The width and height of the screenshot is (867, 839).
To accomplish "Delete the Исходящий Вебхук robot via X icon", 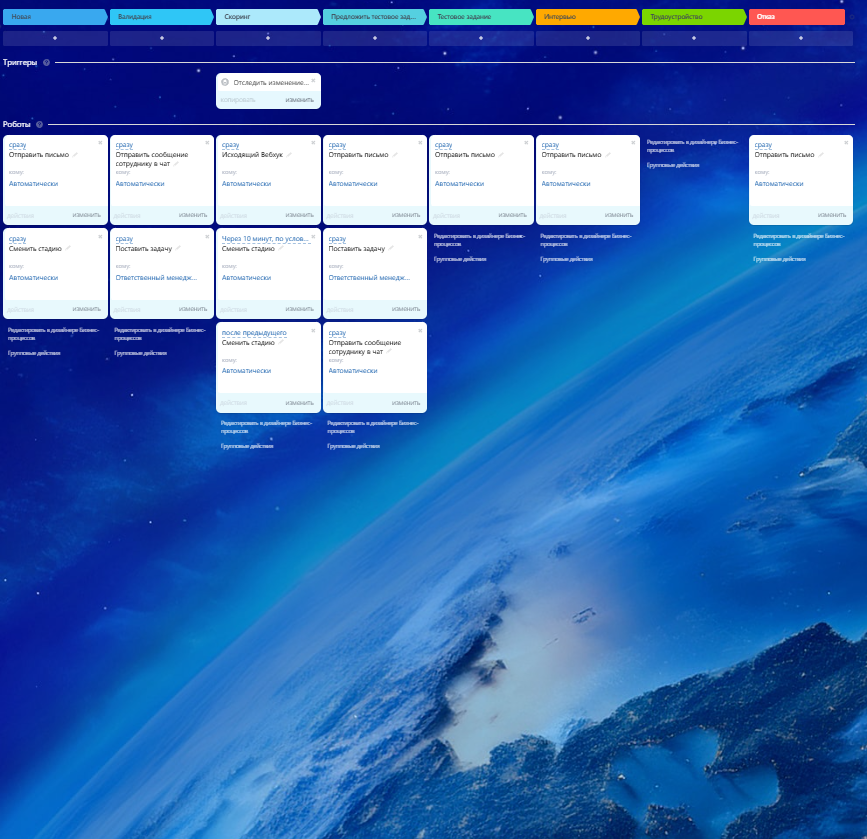I will [x=313, y=142].
